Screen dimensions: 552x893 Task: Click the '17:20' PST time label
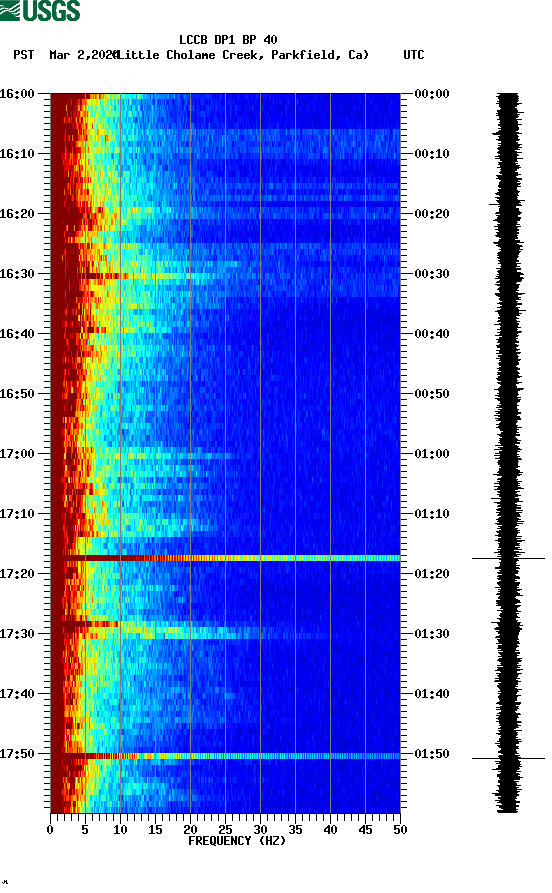(x=17, y=574)
